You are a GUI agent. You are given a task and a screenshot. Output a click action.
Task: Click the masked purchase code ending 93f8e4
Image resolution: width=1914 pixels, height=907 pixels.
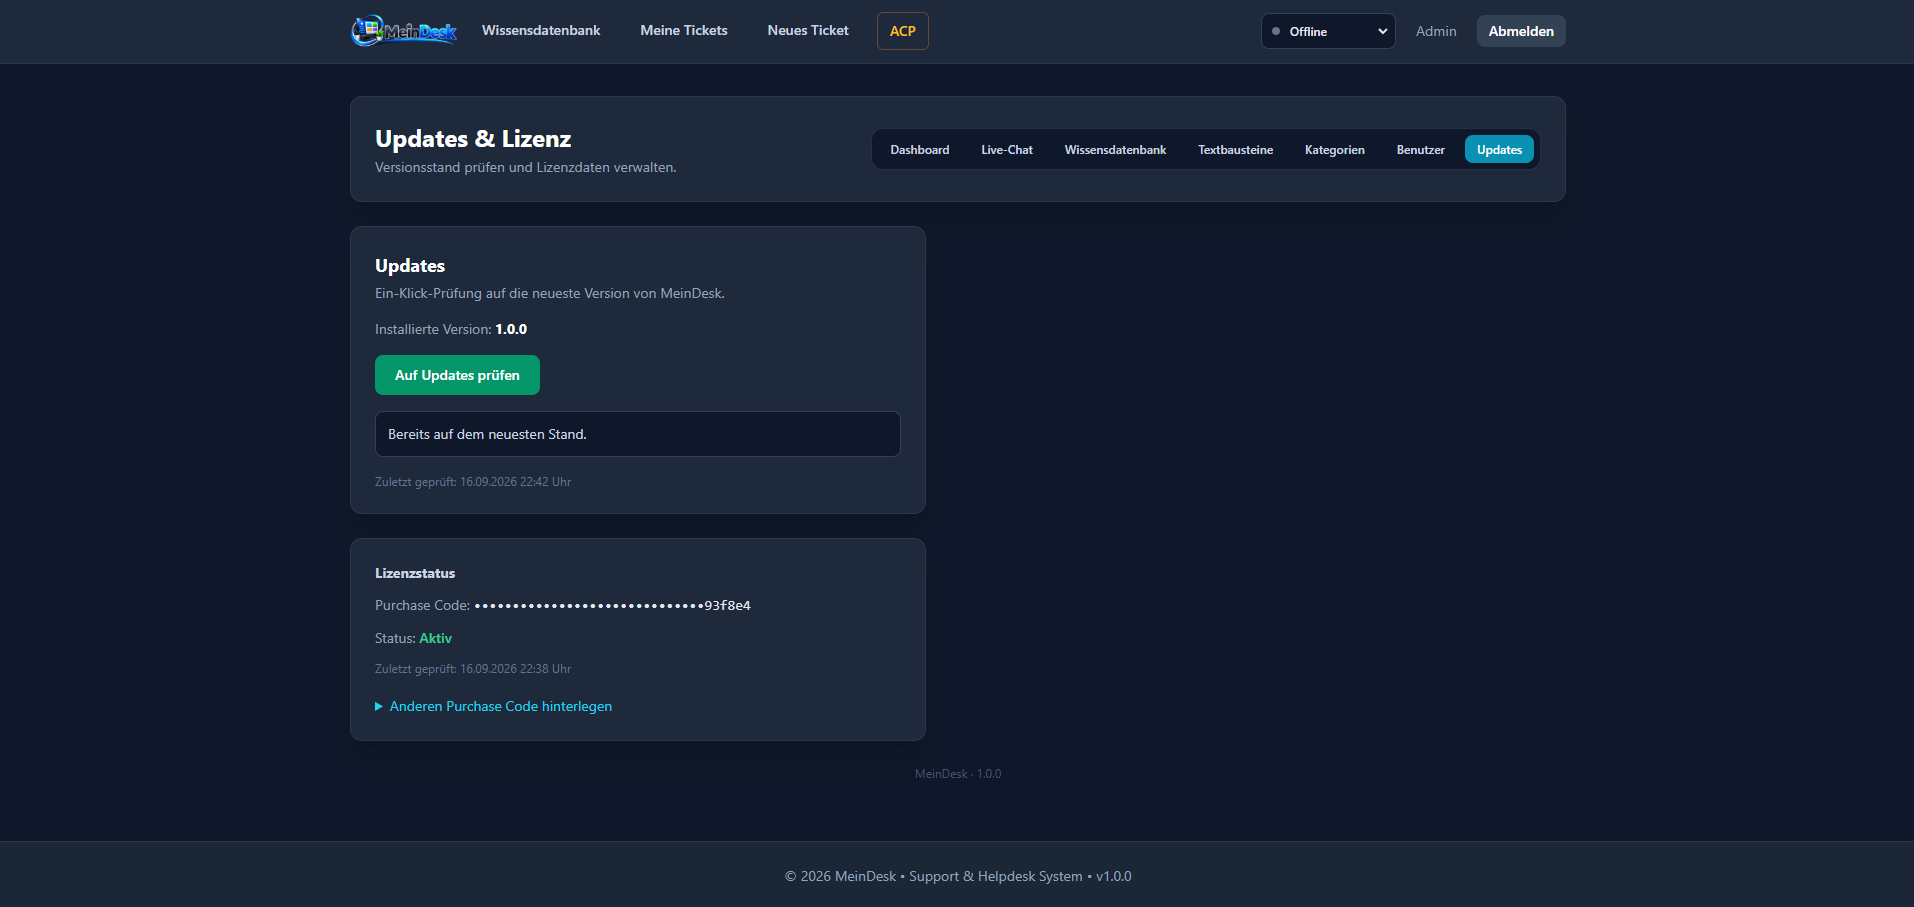pos(612,605)
